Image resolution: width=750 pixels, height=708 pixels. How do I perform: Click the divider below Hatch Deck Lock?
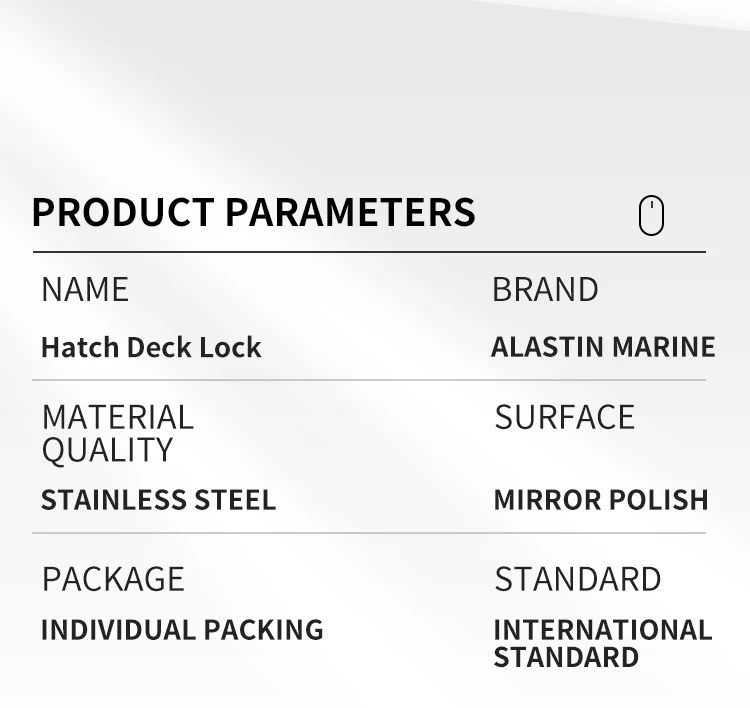point(369,380)
